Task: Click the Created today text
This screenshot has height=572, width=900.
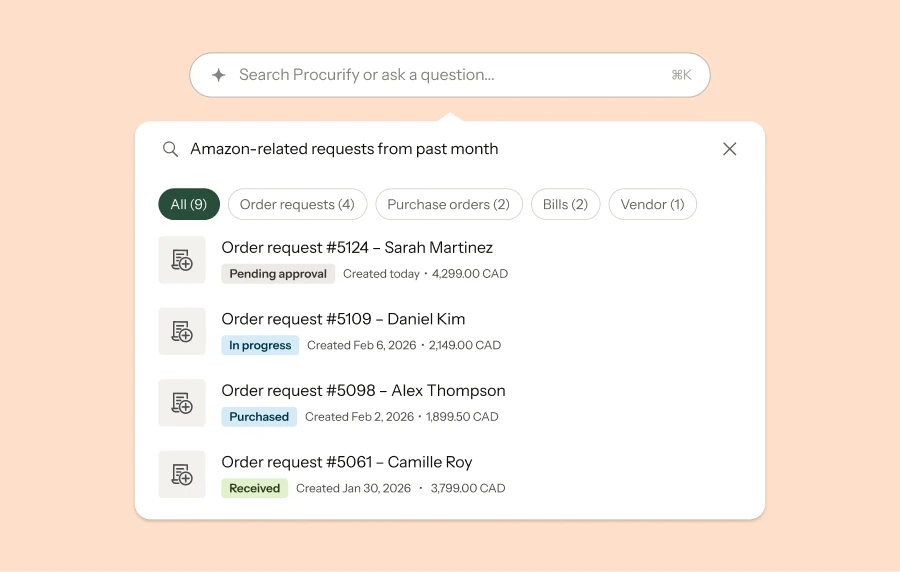Action: pyautogui.click(x=381, y=274)
